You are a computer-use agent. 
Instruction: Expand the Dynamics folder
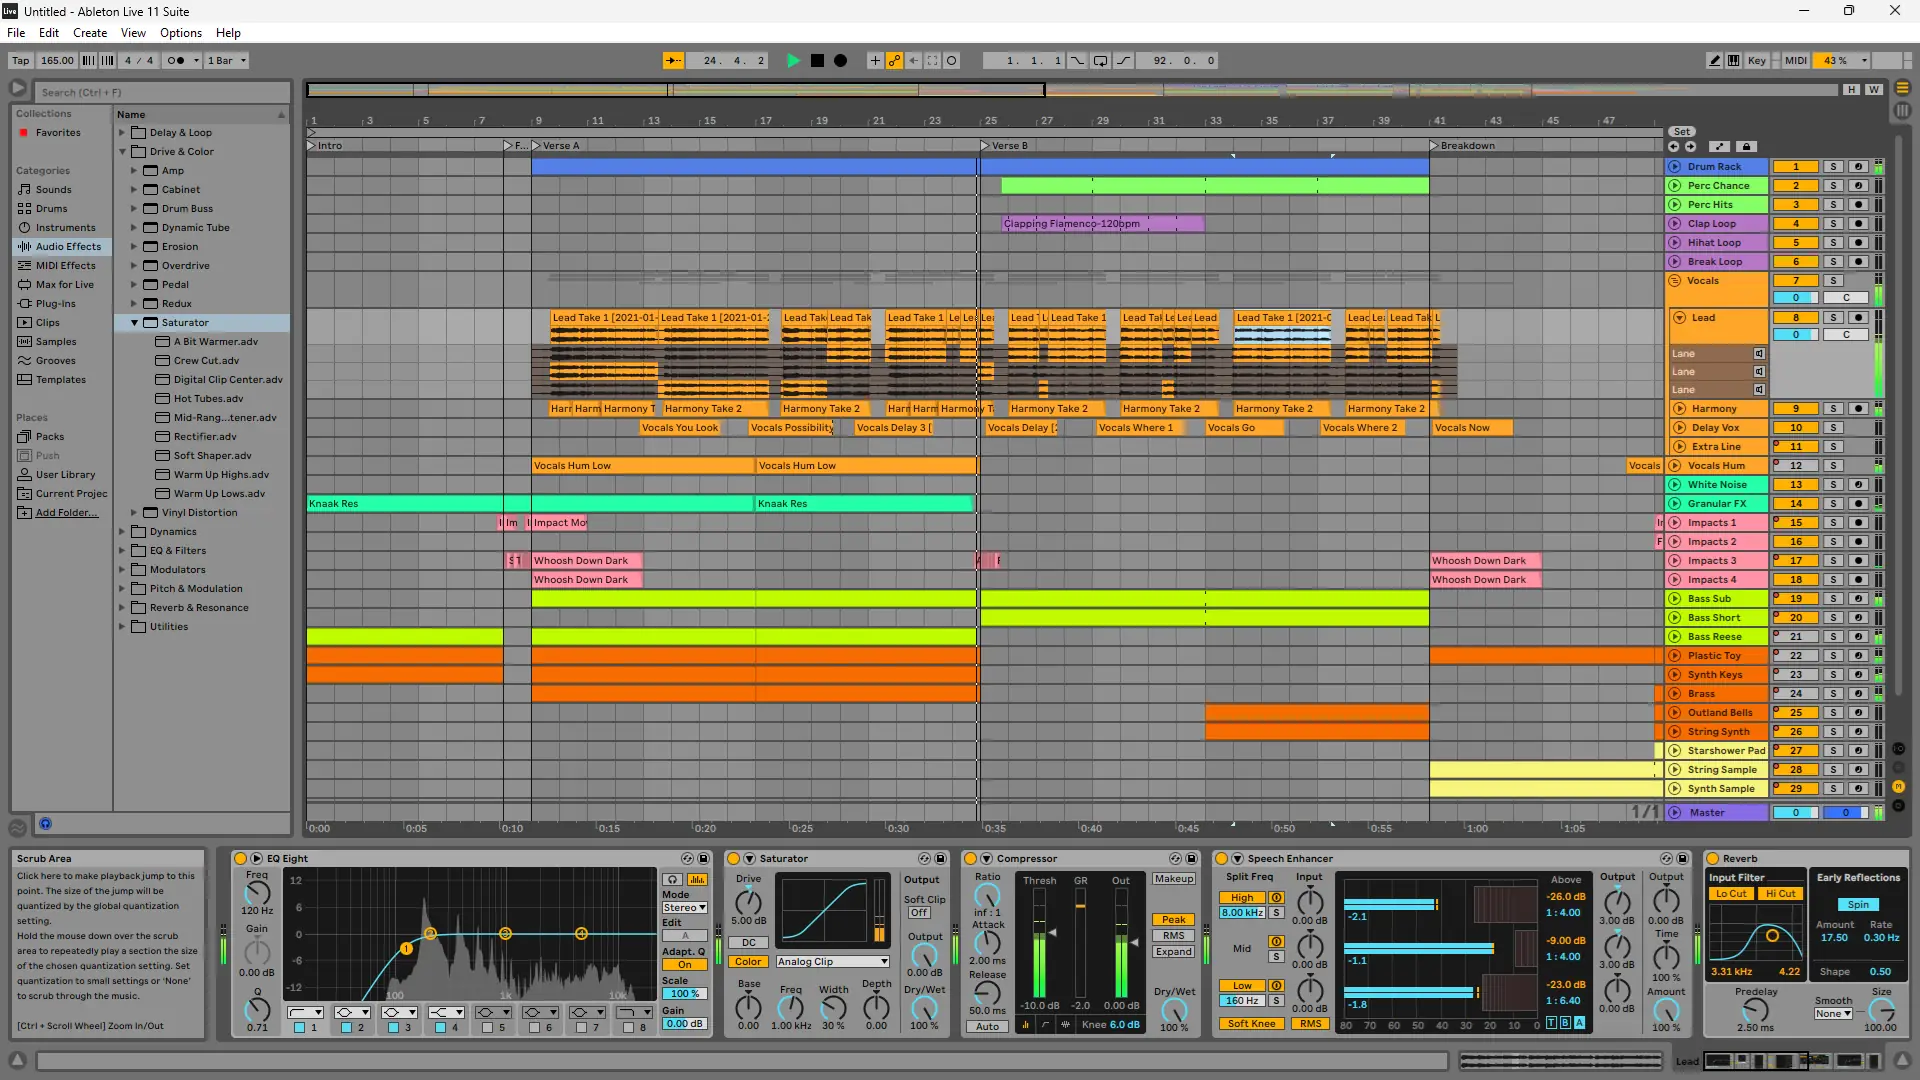point(123,532)
